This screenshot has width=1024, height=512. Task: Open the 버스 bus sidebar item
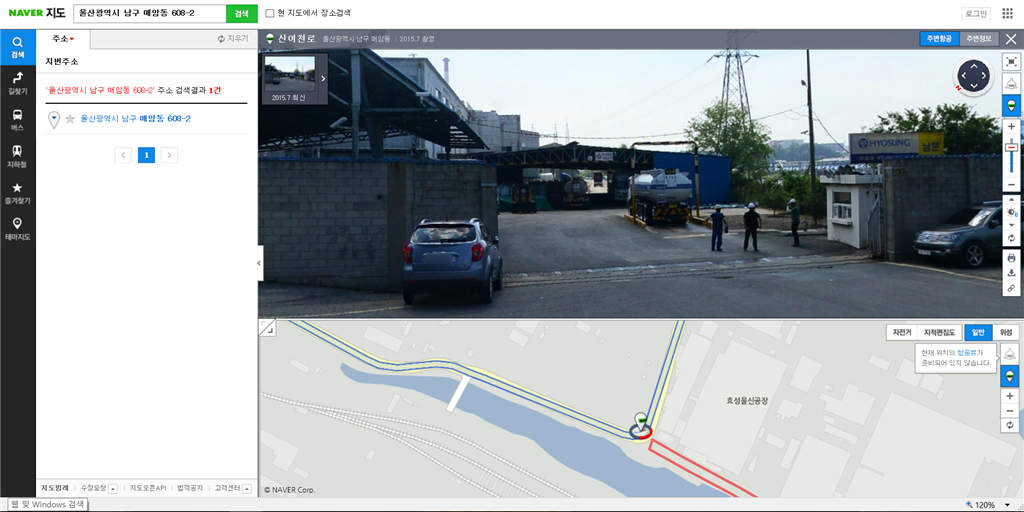pyautogui.click(x=18, y=120)
